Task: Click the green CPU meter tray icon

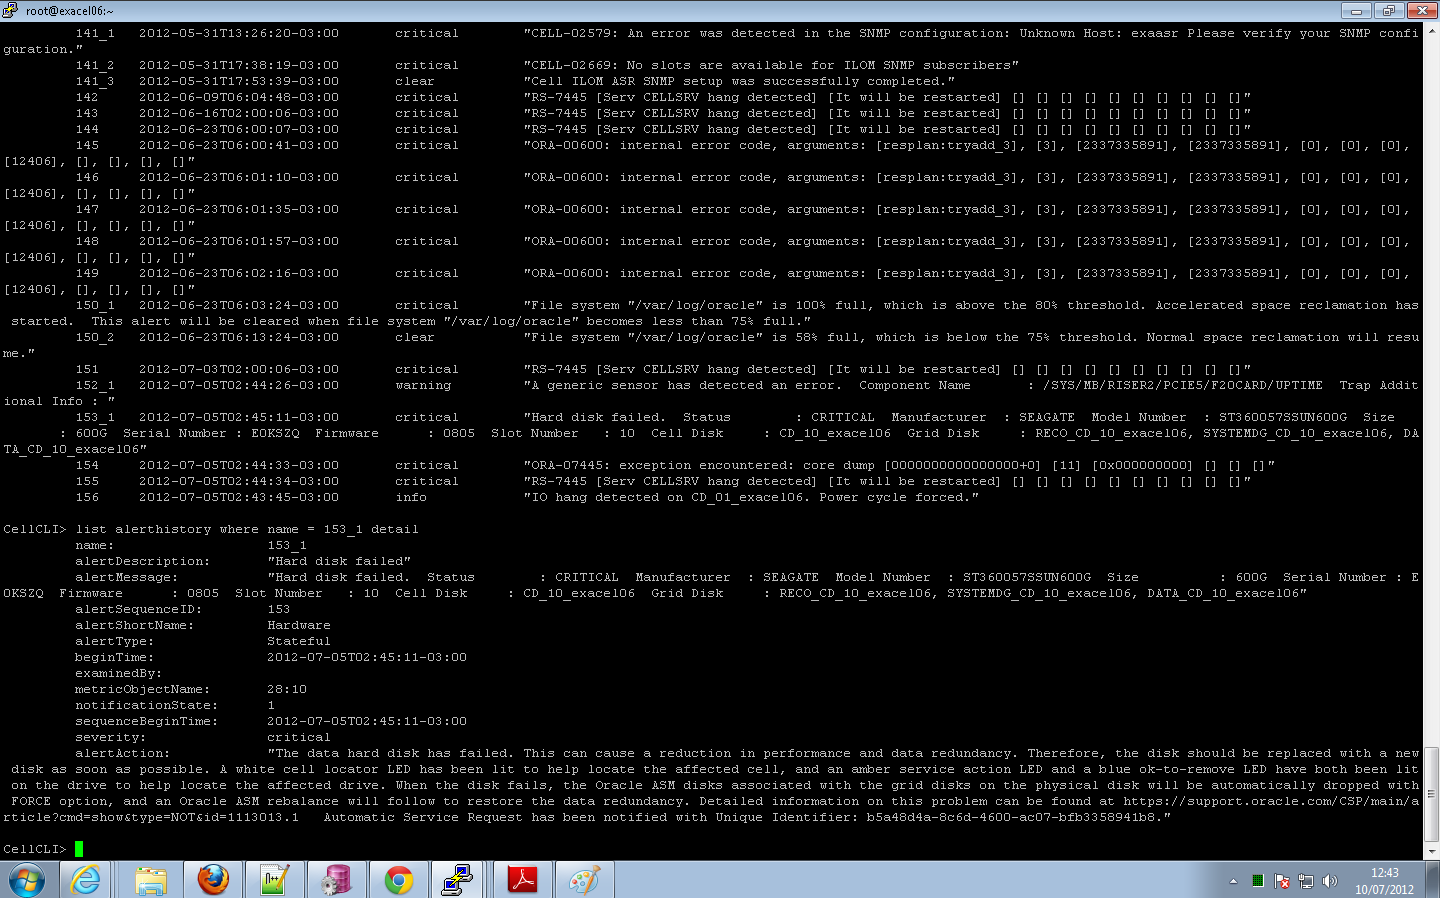Action: (x=1257, y=881)
